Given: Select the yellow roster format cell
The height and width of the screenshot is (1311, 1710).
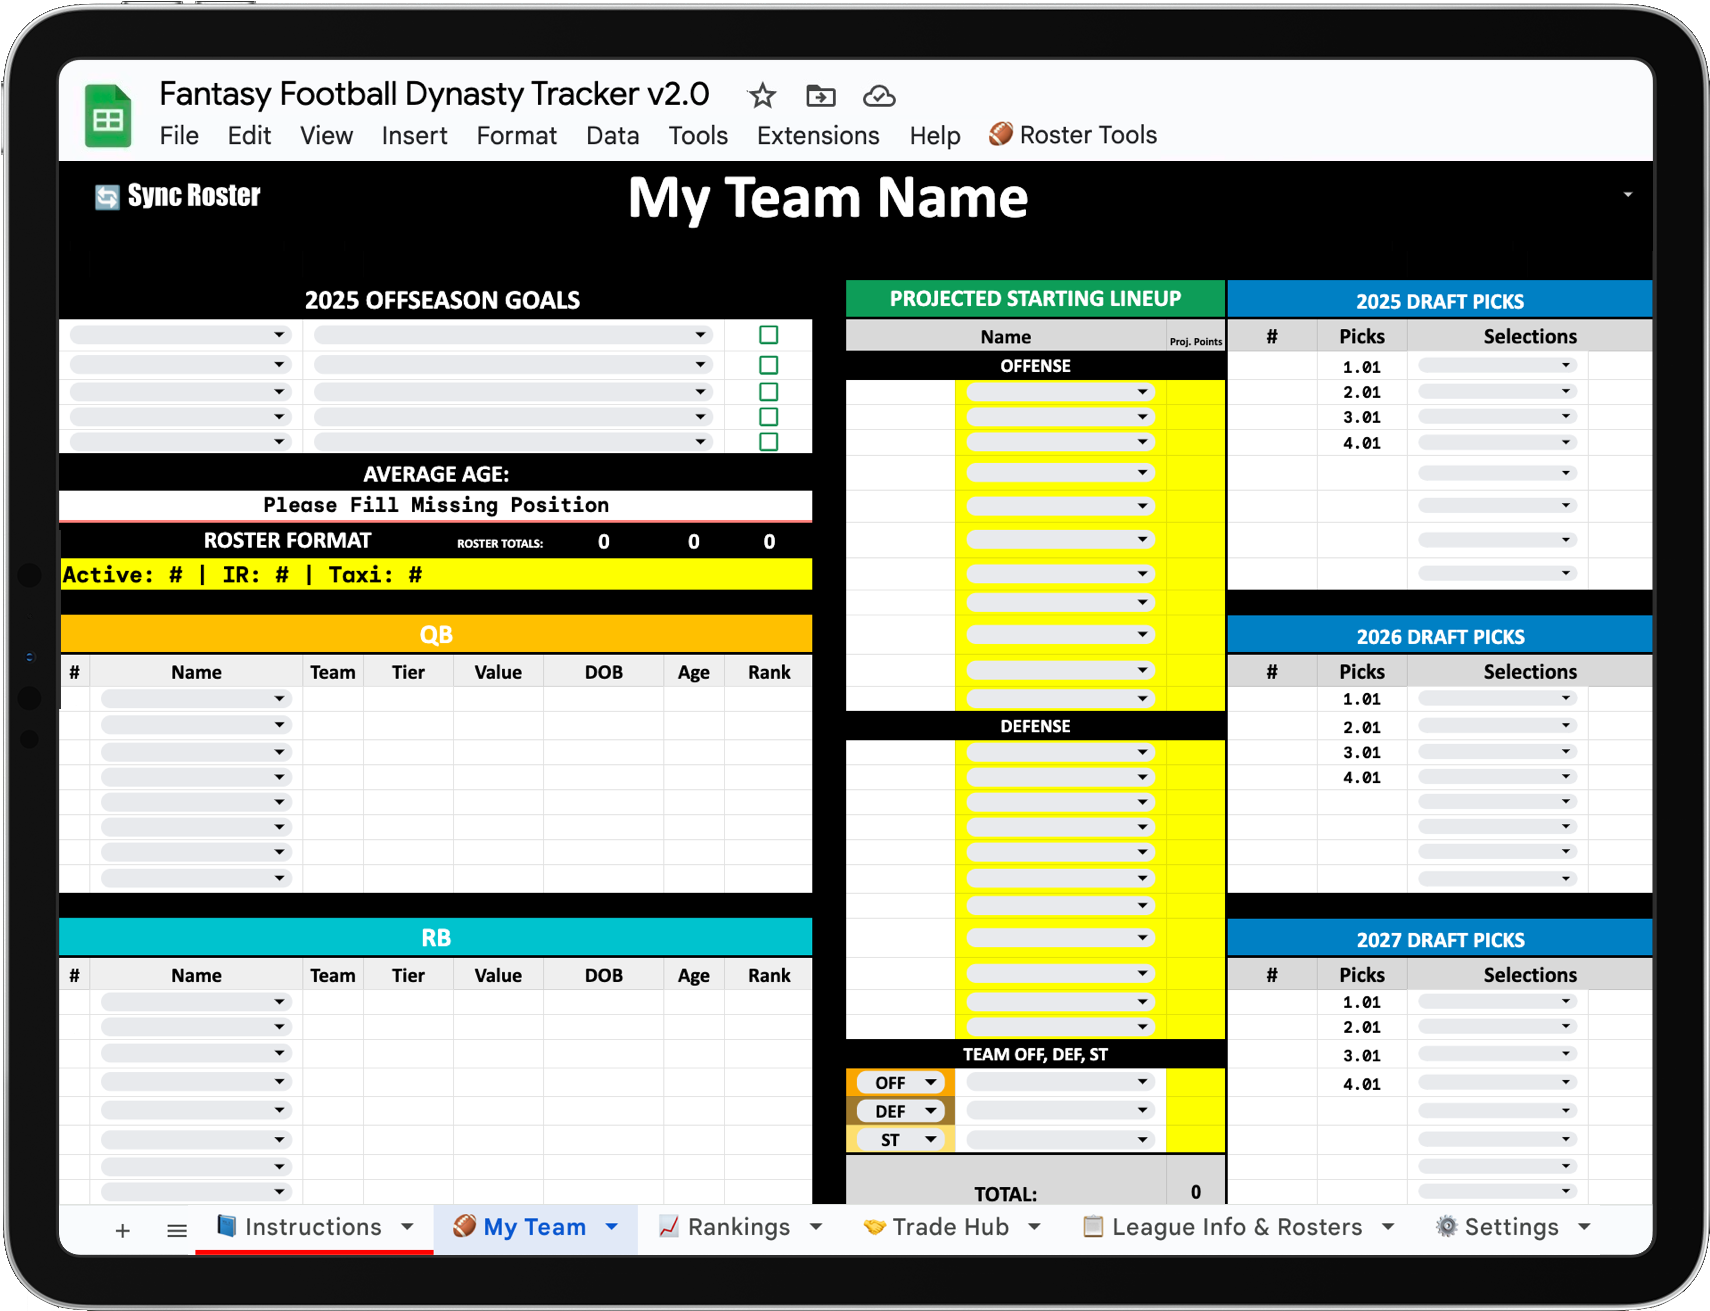Looking at the screenshot, I should (x=436, y=575).
